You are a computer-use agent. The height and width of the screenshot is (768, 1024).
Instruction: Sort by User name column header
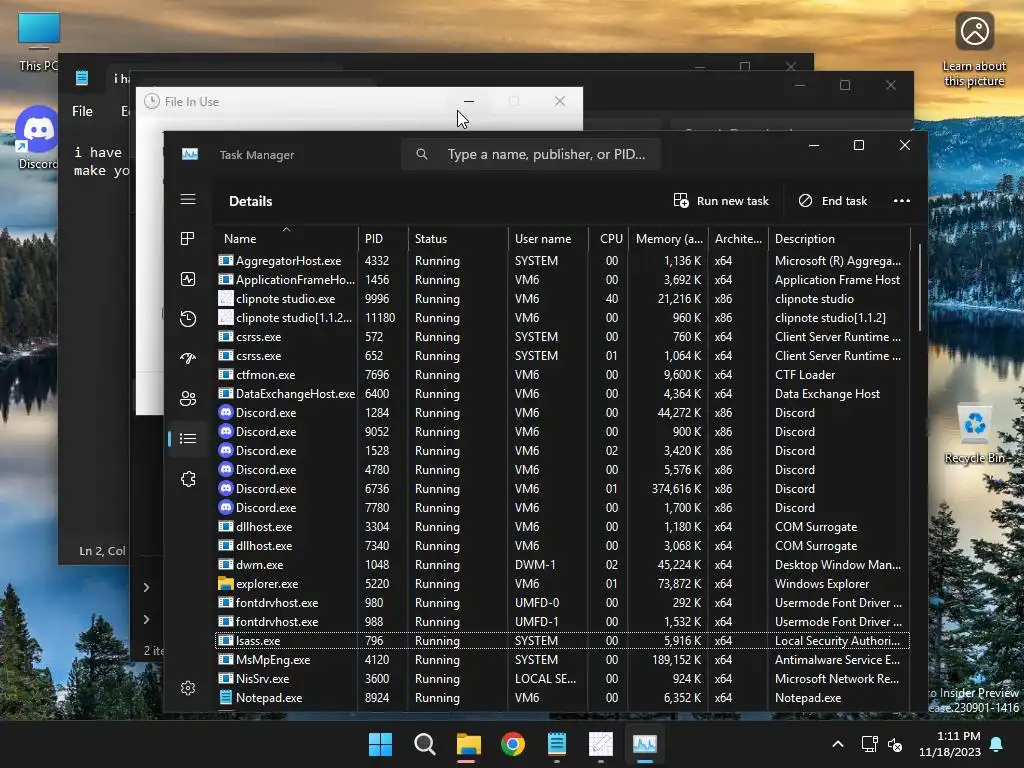pyautogui.click(x=548, y=238)
